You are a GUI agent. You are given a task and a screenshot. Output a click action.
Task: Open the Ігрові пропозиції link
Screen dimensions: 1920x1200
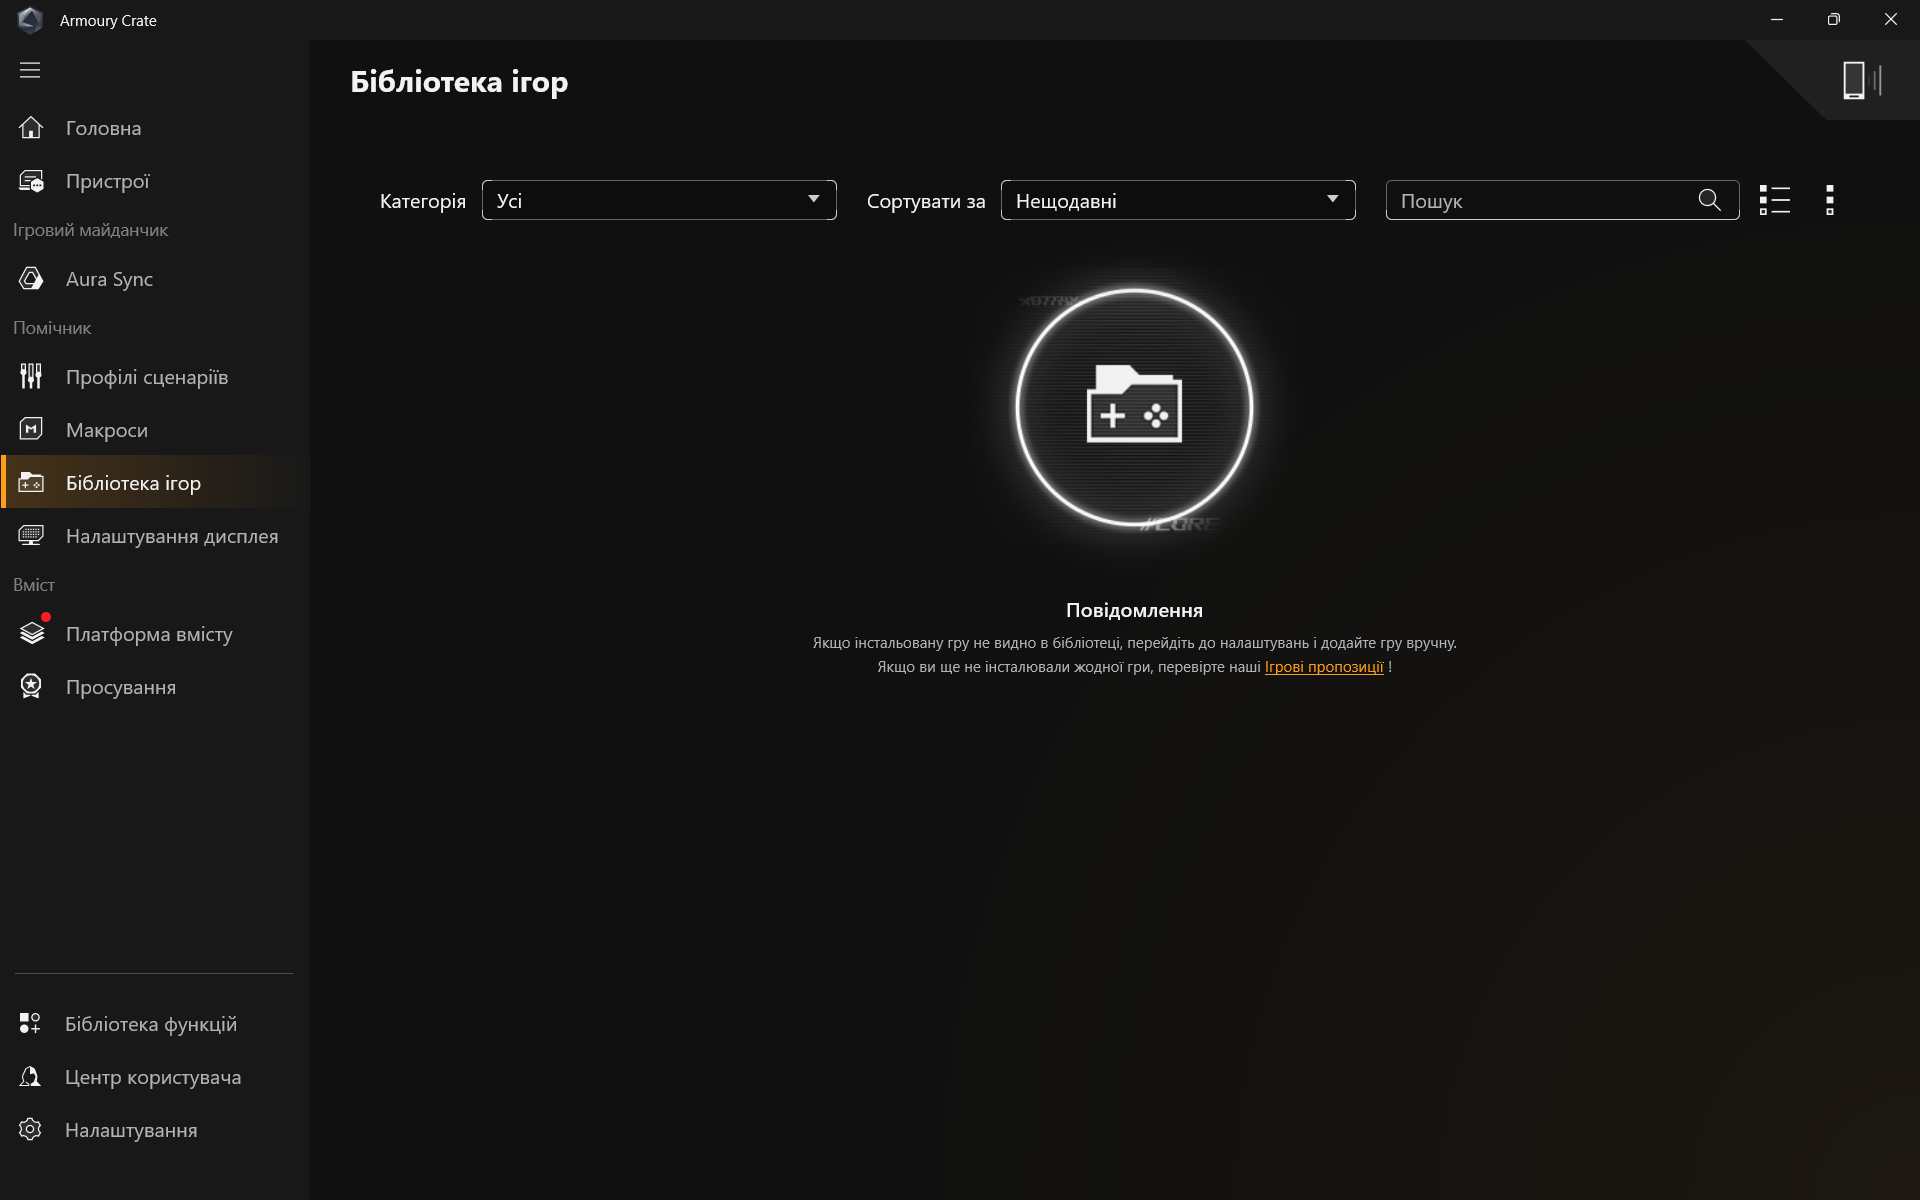coord(1323,667)
